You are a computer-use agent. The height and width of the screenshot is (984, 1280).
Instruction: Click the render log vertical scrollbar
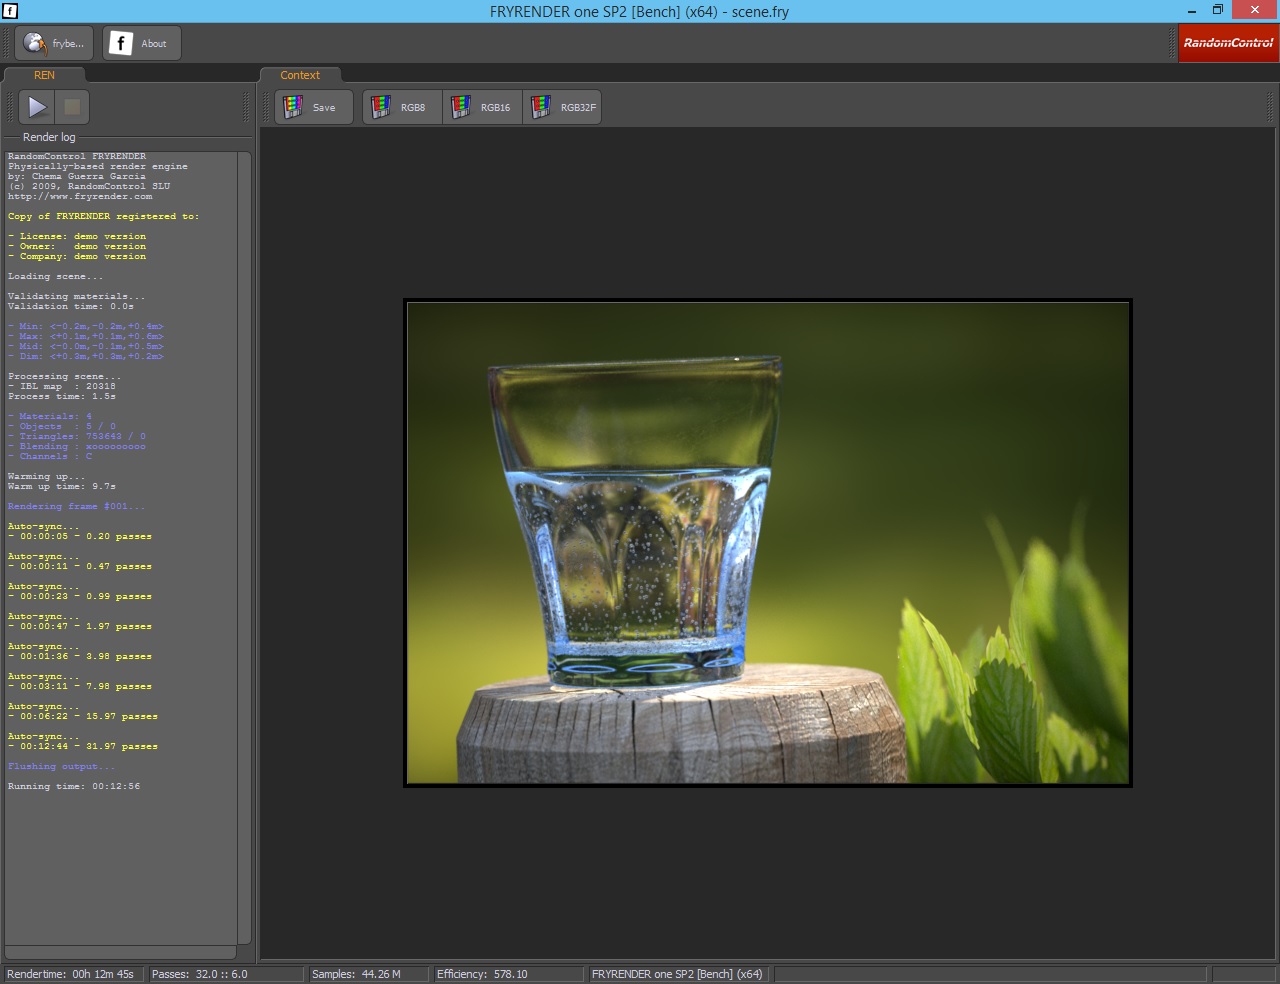pos(244,547)
